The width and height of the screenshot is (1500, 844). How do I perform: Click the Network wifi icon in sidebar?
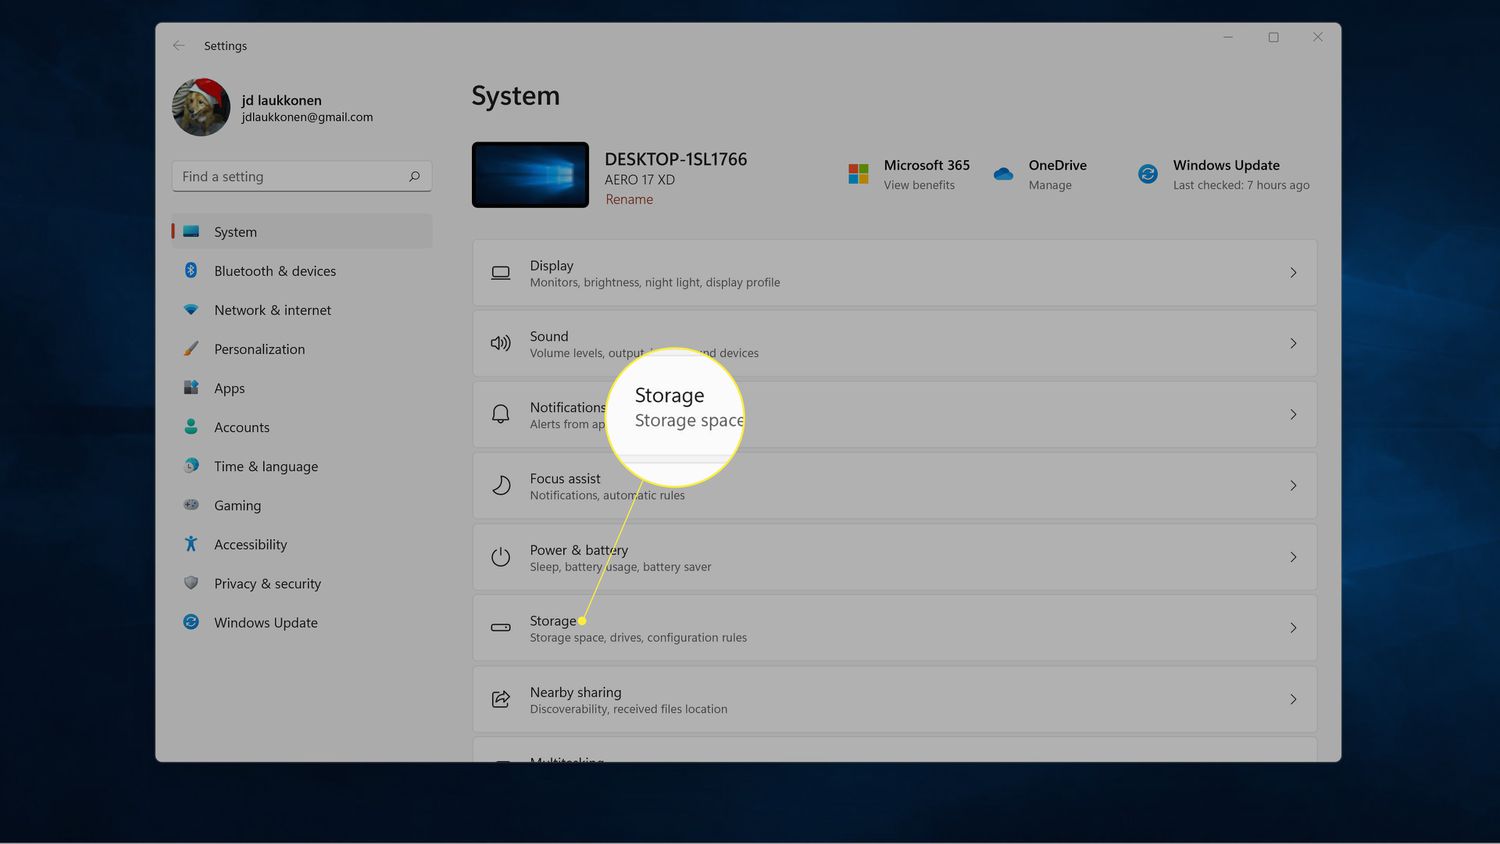191,309
